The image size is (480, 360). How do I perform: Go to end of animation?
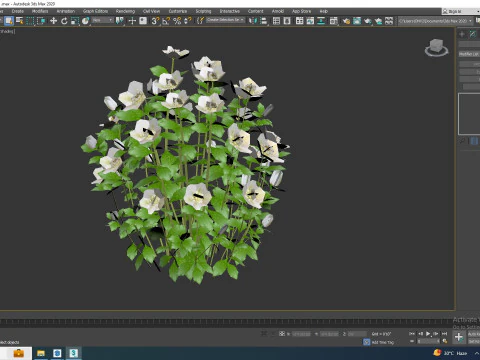[444, 334]
